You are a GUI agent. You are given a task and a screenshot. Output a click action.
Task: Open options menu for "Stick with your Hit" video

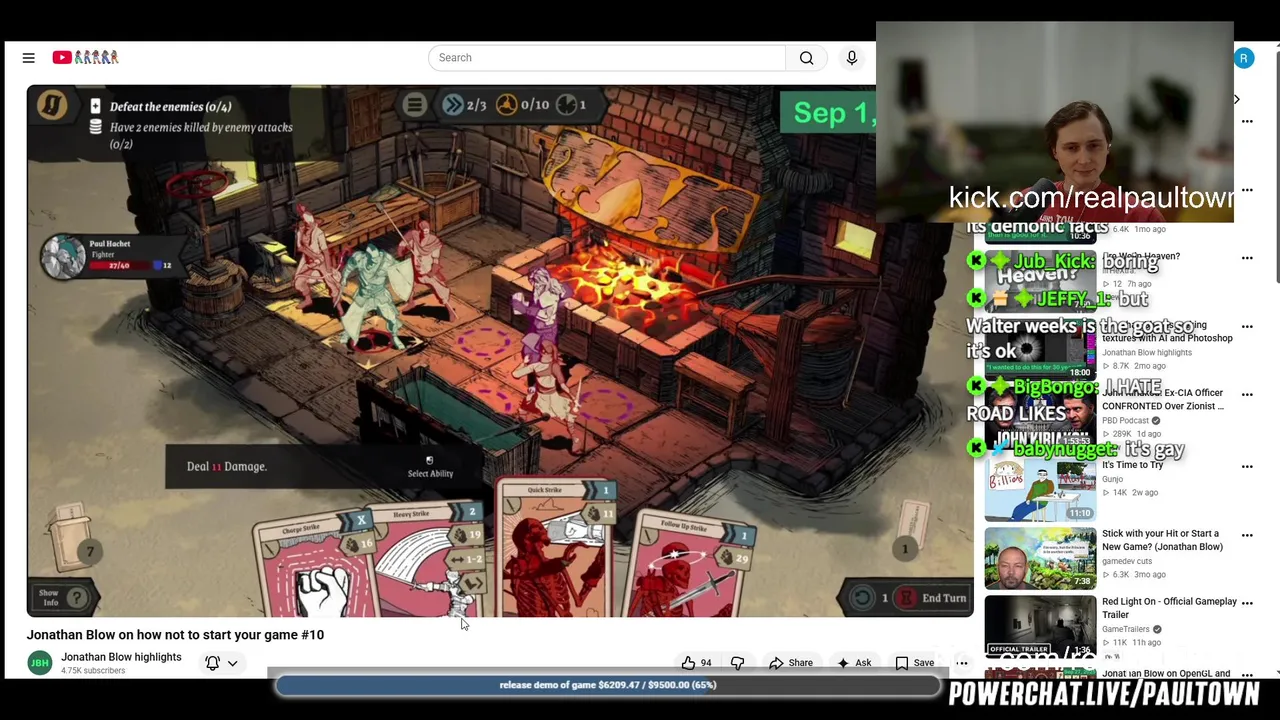click(x=1247, y=535)
